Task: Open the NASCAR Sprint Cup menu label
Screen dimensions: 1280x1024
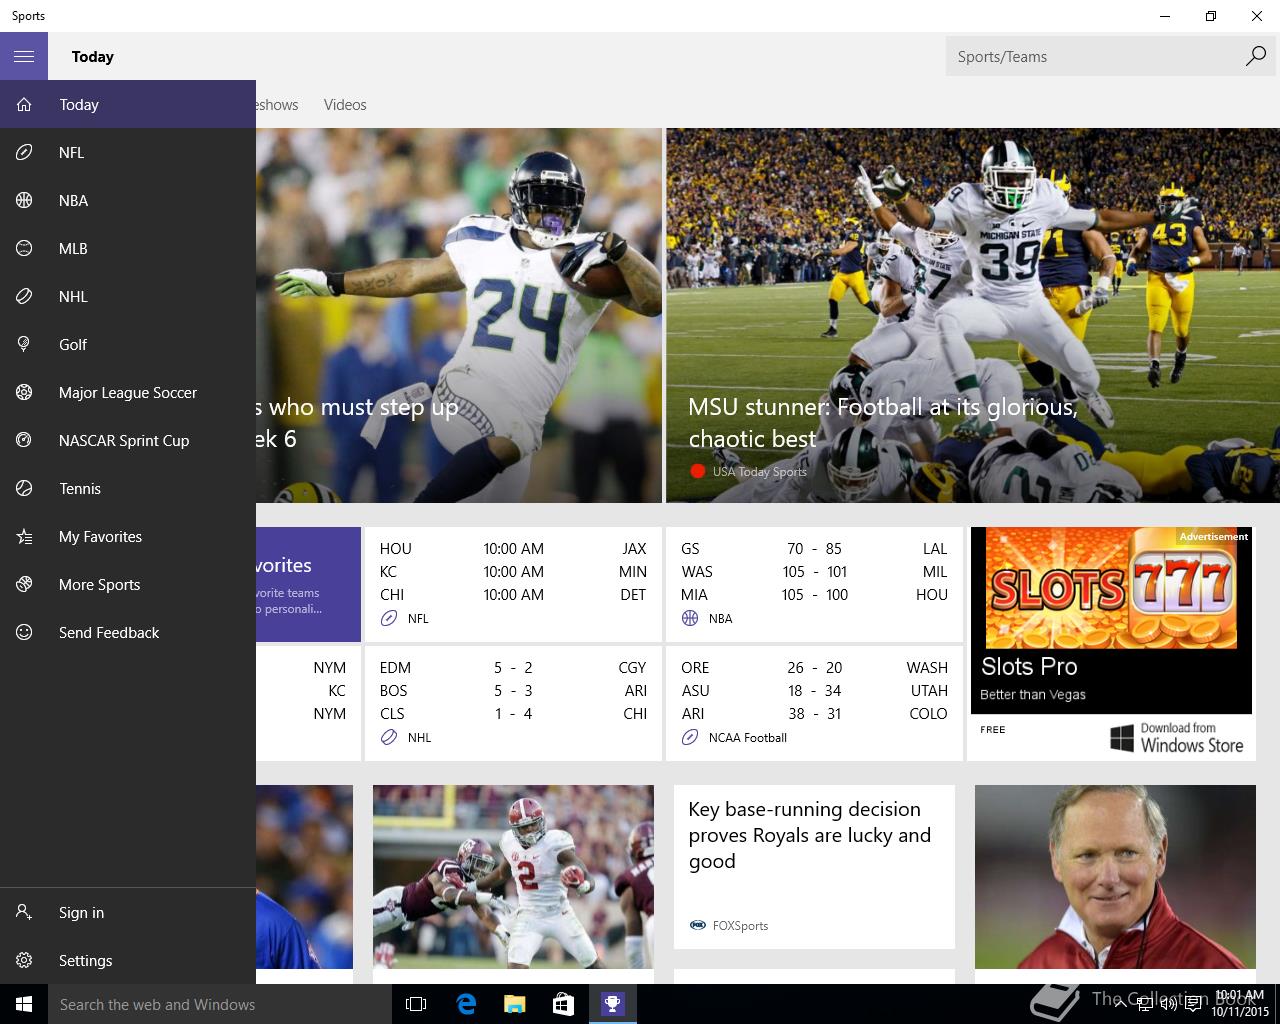Action: point(124,441)
